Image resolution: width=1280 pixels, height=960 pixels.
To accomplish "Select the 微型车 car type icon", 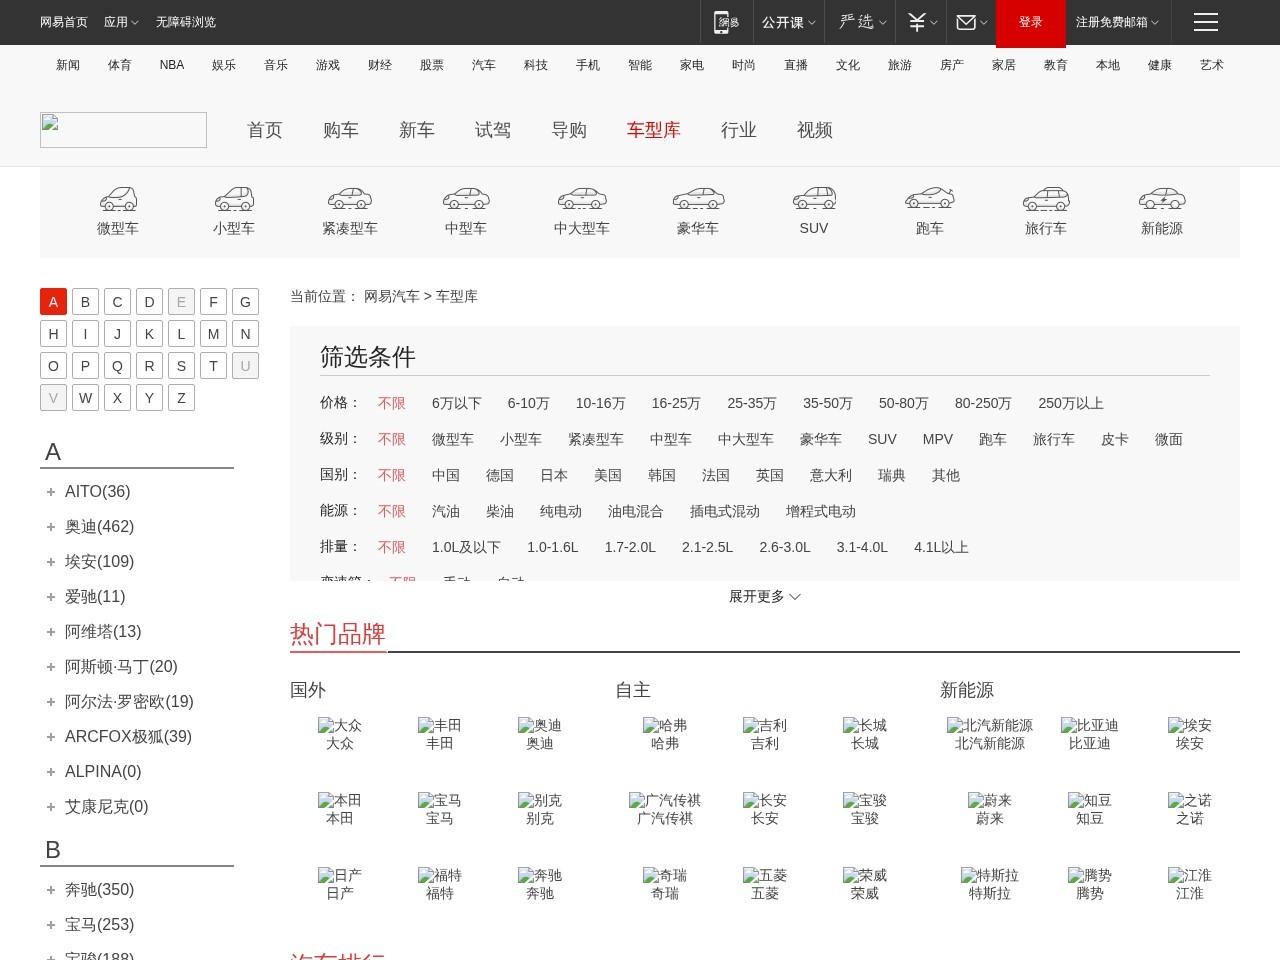I will (118, 198).
